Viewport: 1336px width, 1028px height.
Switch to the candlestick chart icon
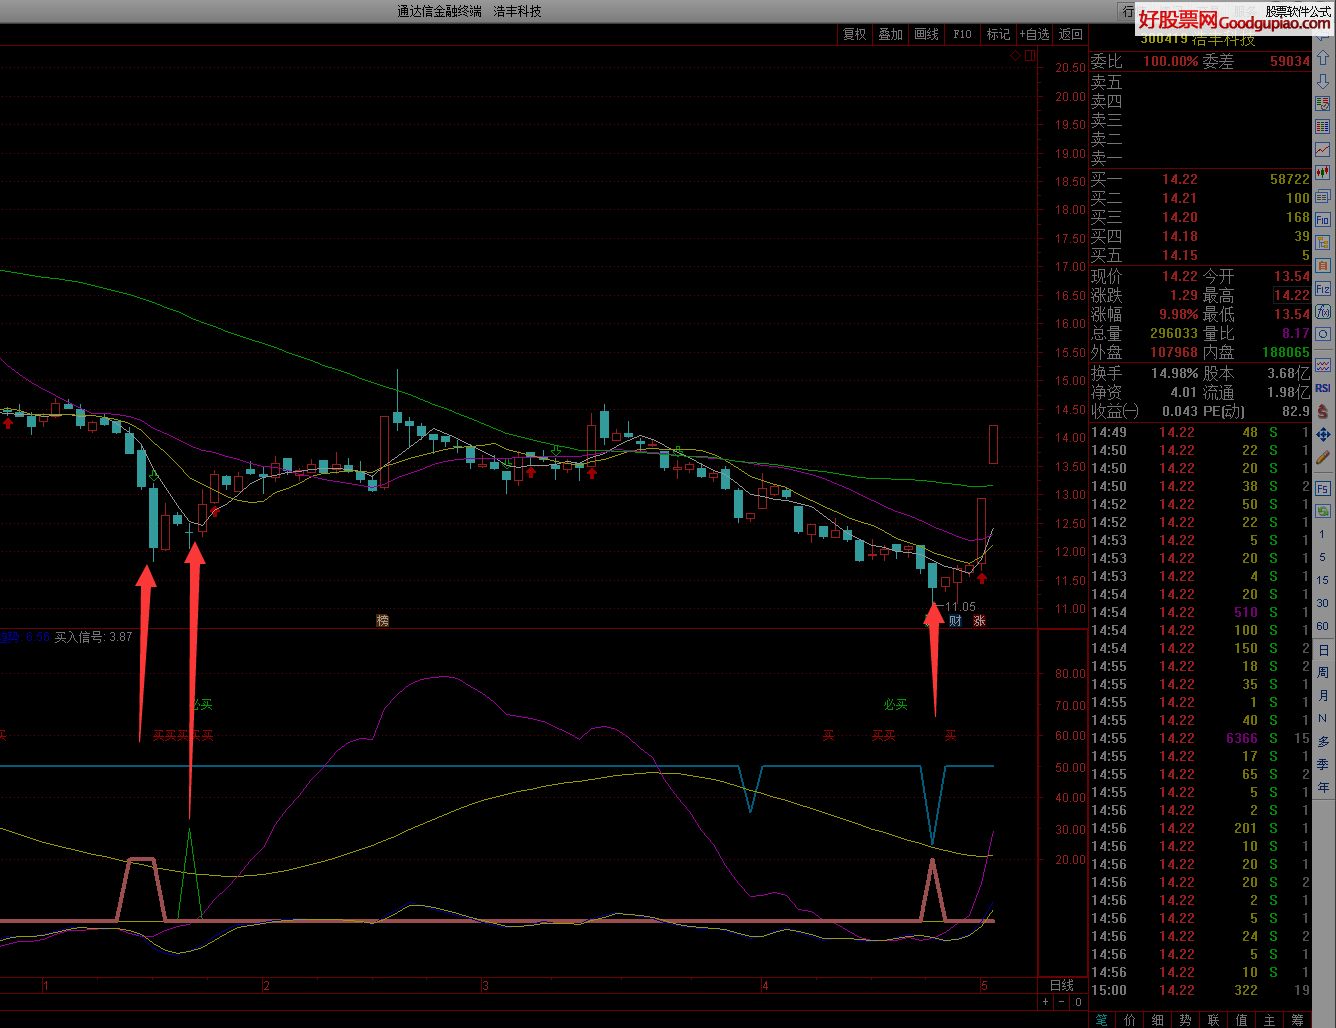pos(1323,173)
